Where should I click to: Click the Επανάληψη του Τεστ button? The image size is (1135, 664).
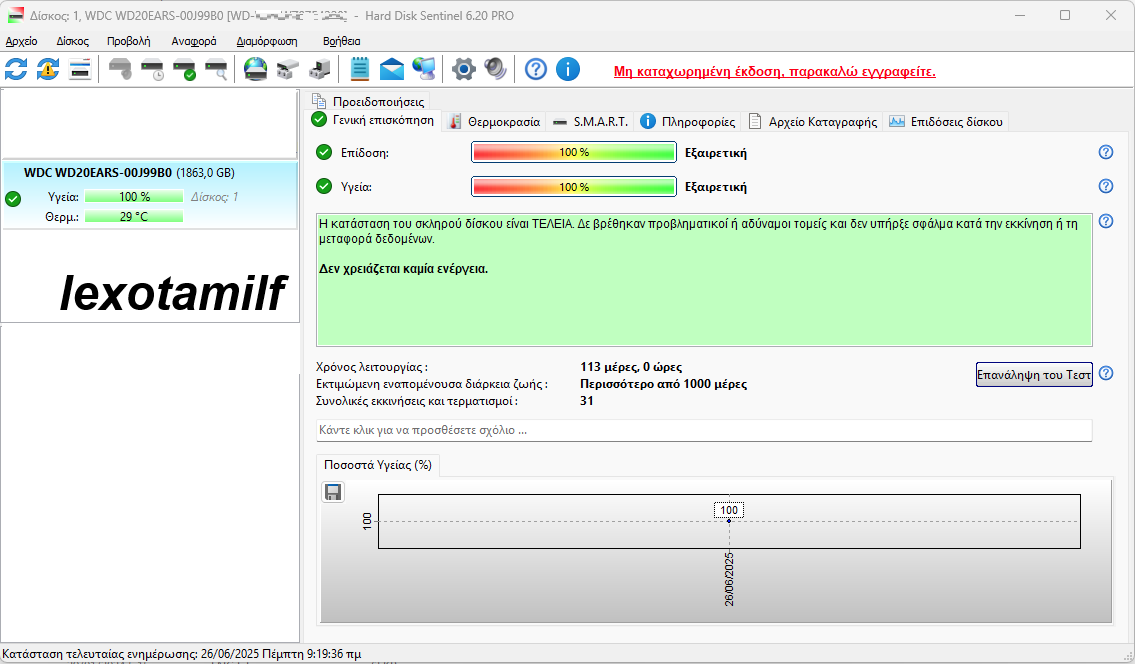tap(1034, 374)
